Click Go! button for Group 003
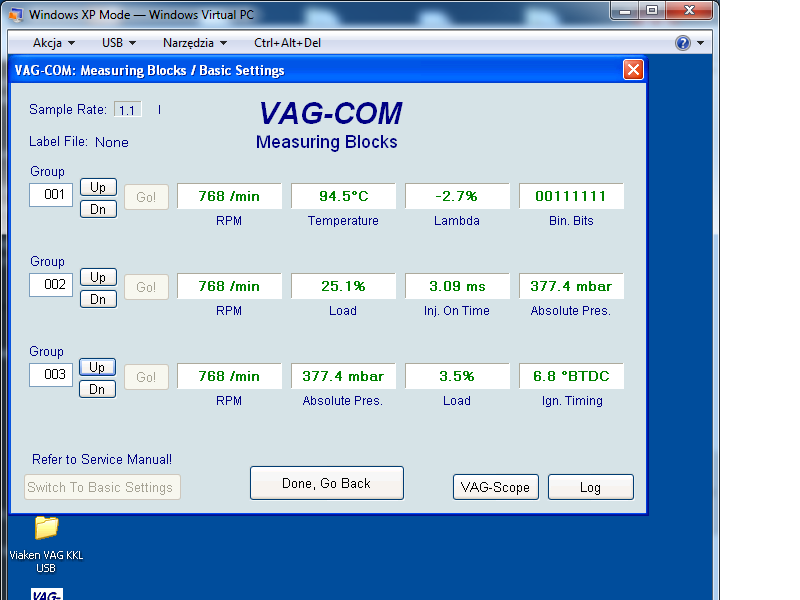Viewport: 800px width, 600px height. tap(146, 377)
